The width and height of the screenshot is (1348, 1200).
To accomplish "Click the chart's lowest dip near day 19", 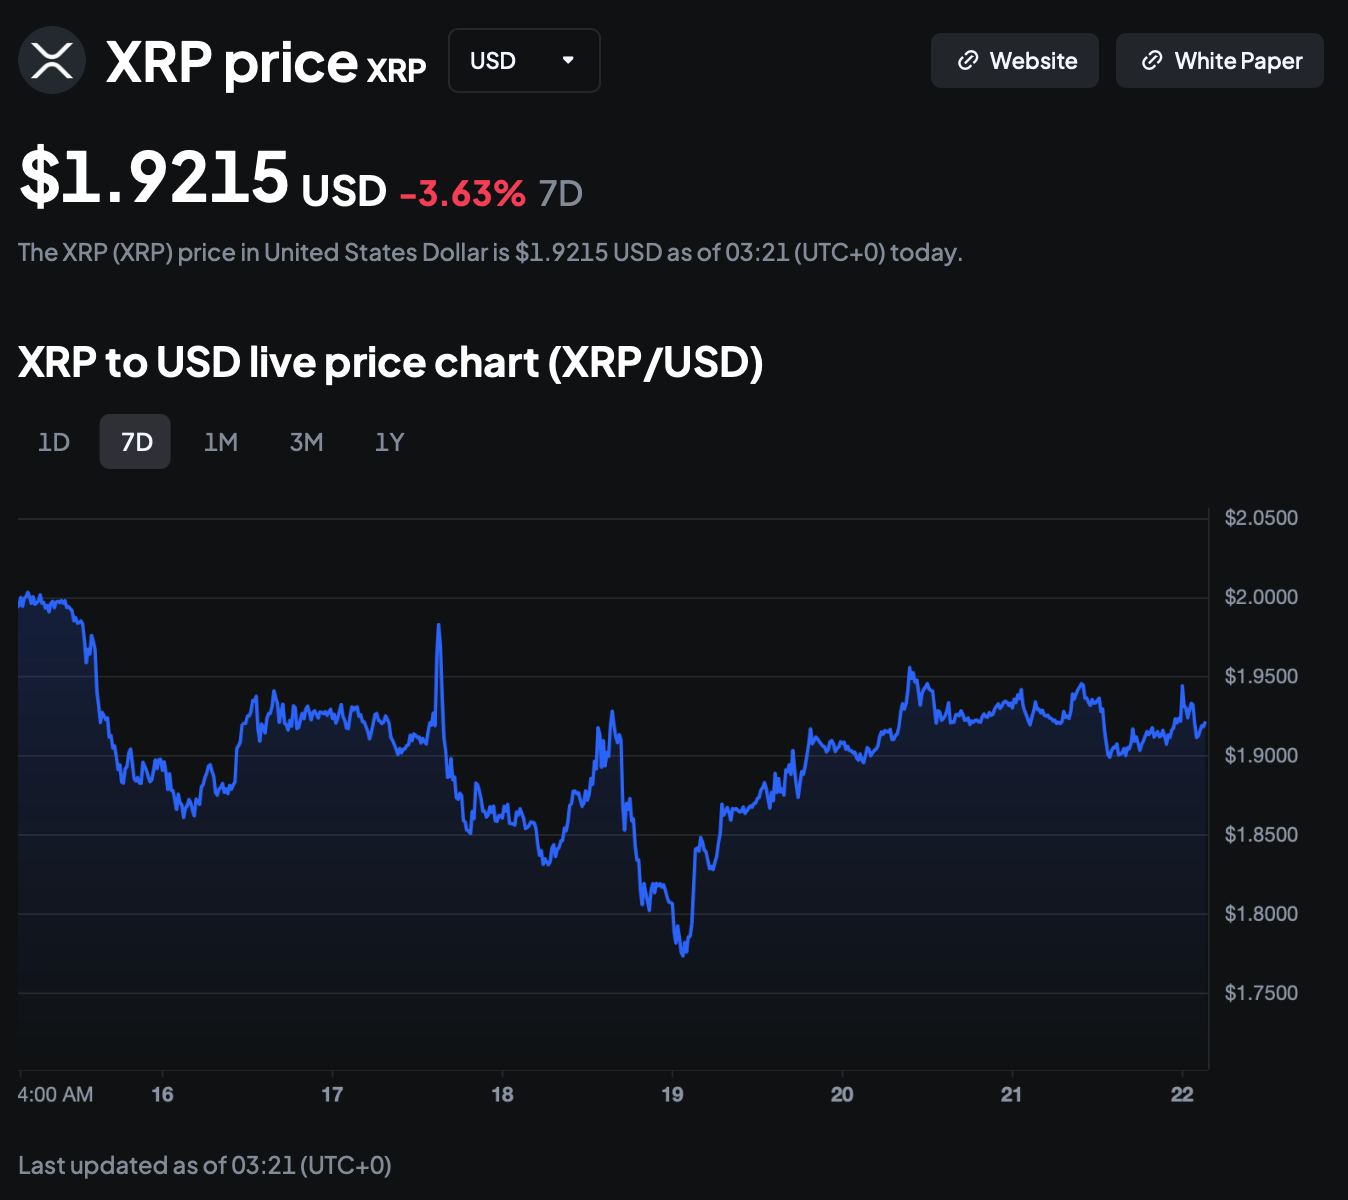I will (x=684, y=954).
